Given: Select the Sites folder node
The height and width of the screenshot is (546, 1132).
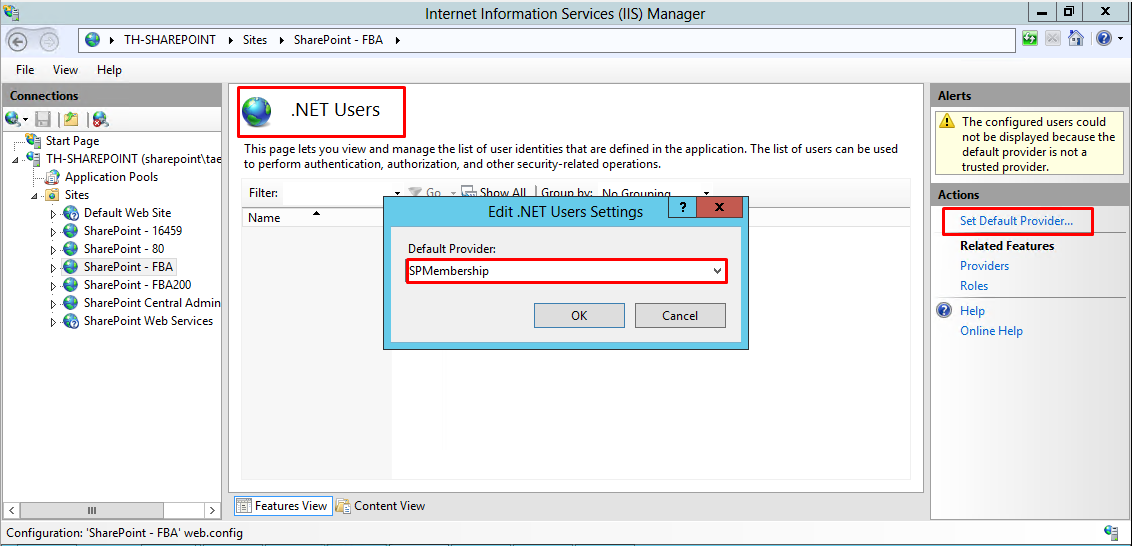Looking at the screenshot, I should tap(77, 195).
